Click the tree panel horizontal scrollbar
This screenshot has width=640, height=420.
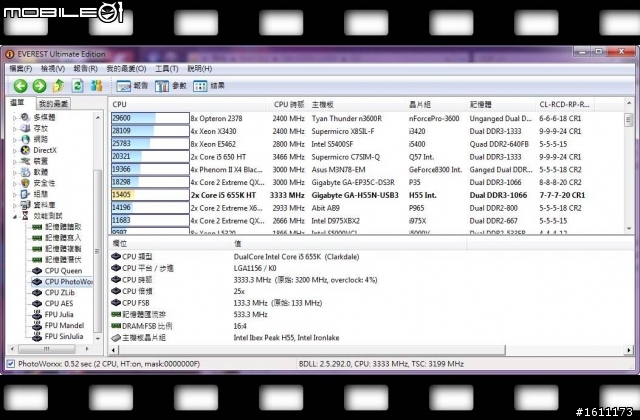pos(49,349)
